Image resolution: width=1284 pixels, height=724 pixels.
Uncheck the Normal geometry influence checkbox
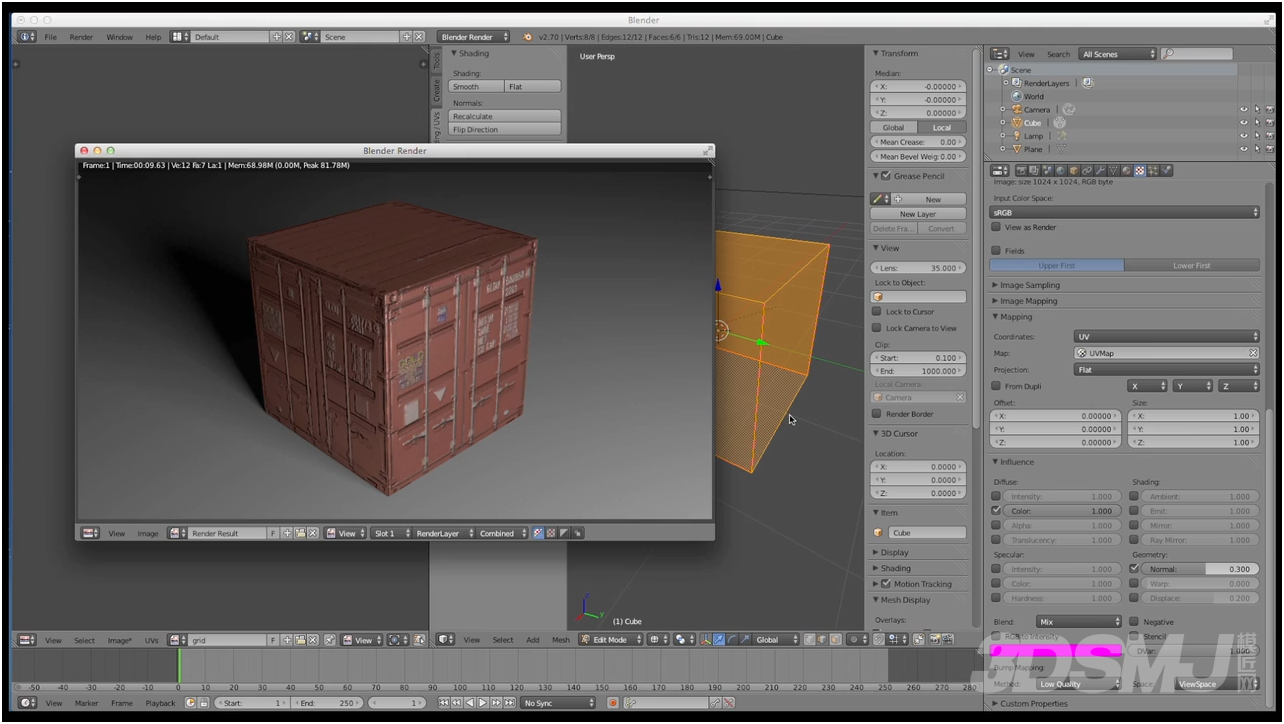pyautogui.click(x=1134, y=569)
